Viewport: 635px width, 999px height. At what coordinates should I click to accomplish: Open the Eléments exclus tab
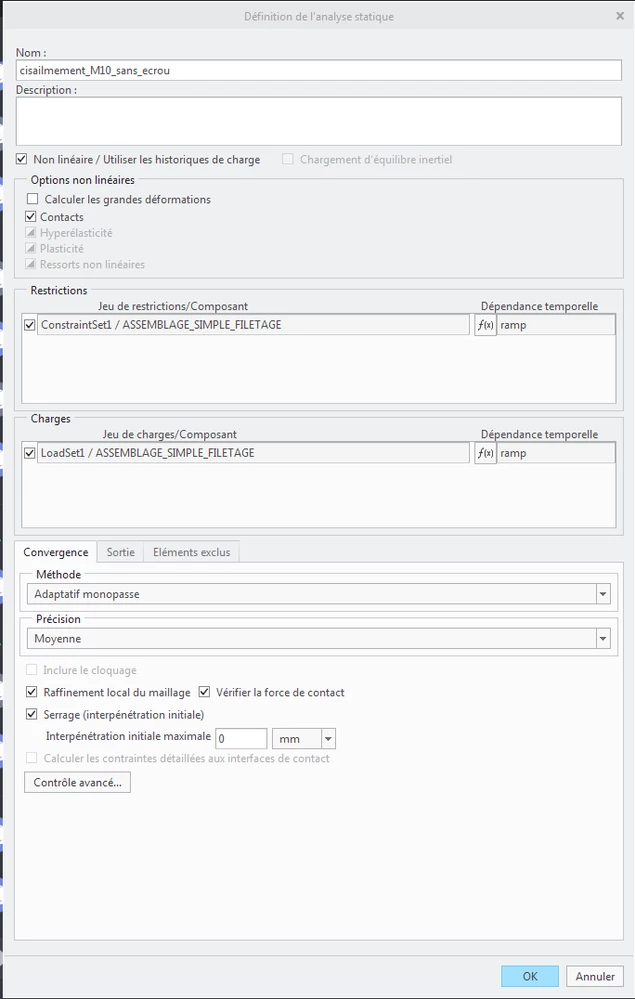tap(191, 551)
